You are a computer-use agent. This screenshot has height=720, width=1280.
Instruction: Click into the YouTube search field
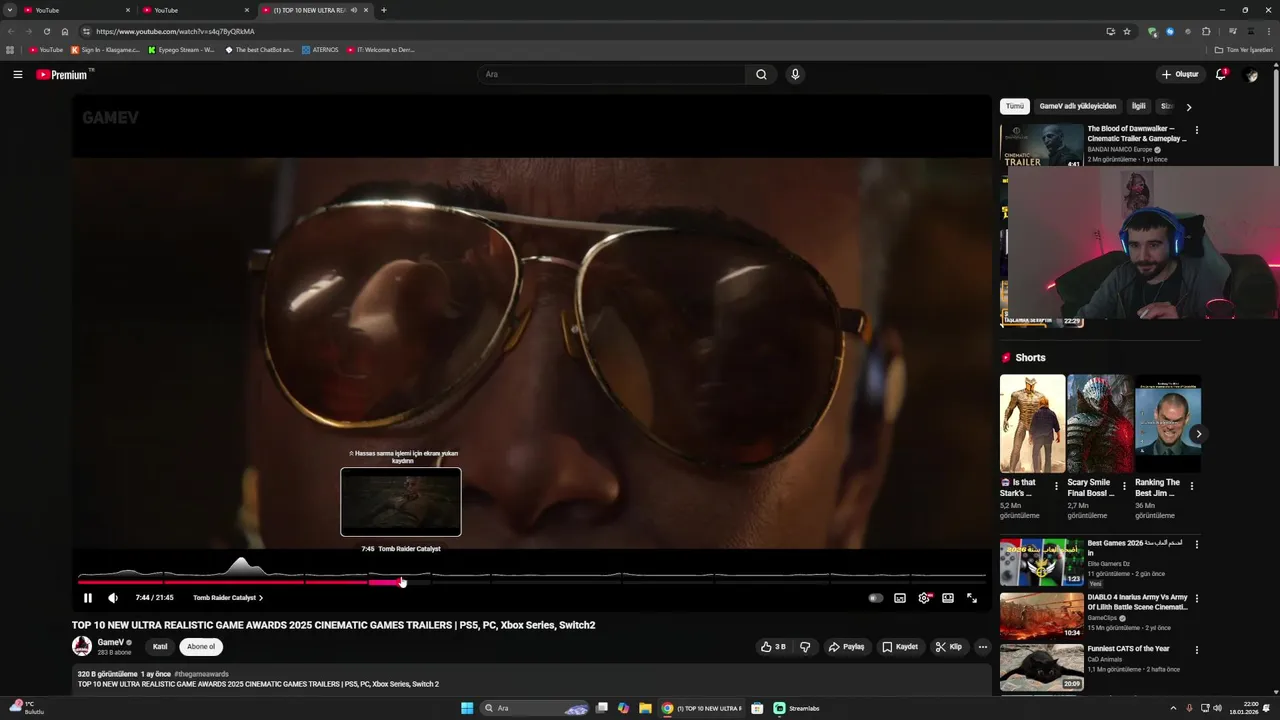coord(612,74)
